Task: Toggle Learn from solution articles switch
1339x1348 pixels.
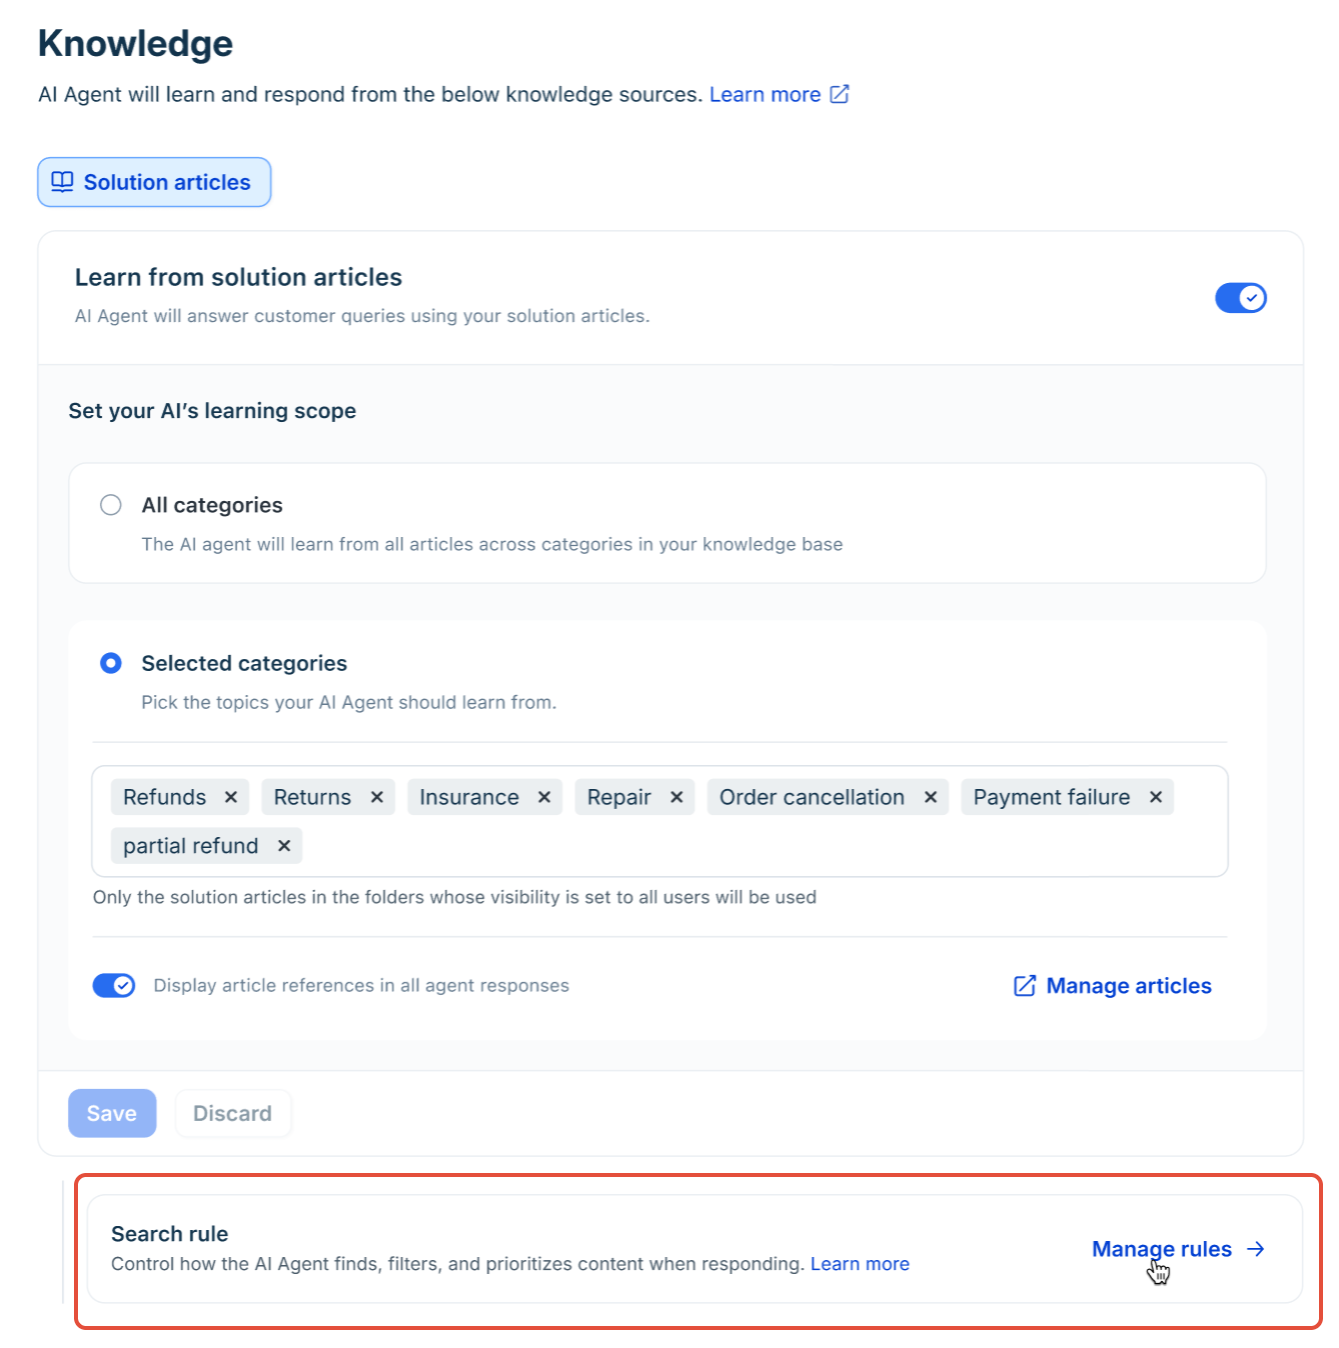Action: (1241, 298)
